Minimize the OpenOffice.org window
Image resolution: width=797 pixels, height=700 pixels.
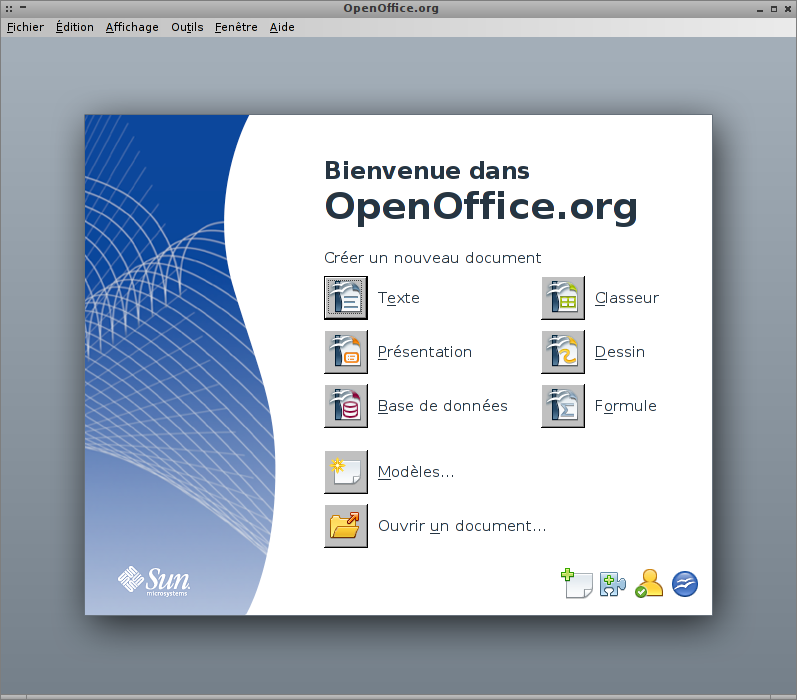pyautogui.click(x=760, y=9)
